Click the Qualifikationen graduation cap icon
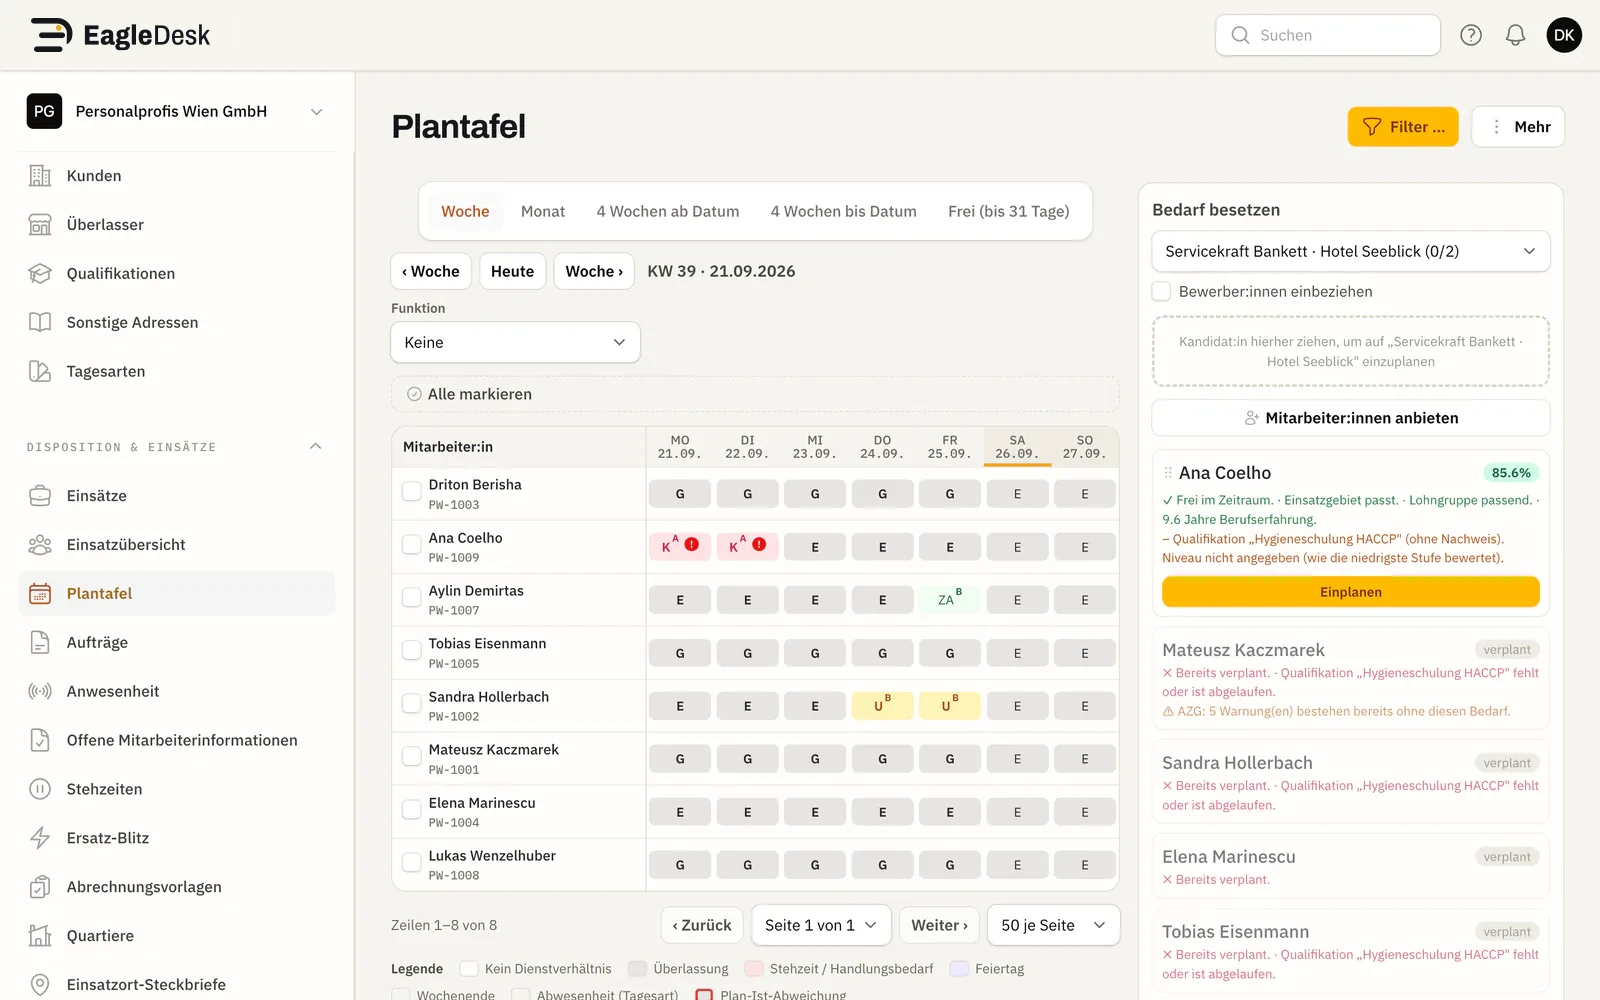Image resolution: width=1600 pixels, height=1000 pixels. point(40,274)
